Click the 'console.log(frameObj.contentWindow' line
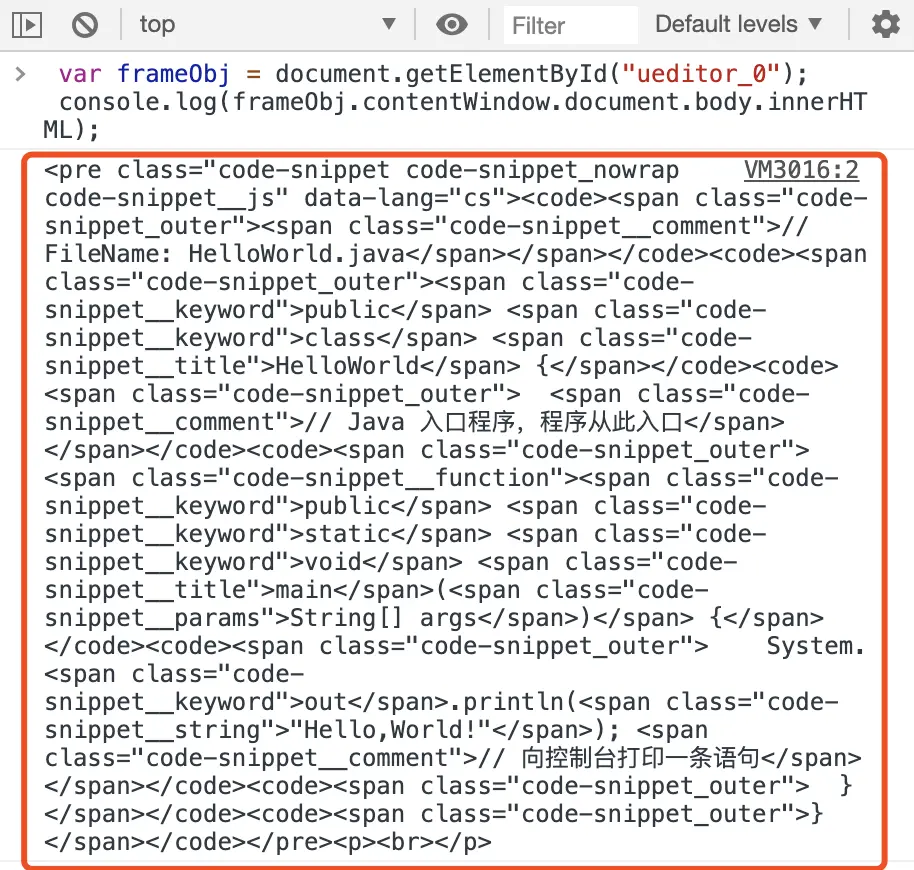The width and height of the screenshot is (914, 870). [463, 102]
